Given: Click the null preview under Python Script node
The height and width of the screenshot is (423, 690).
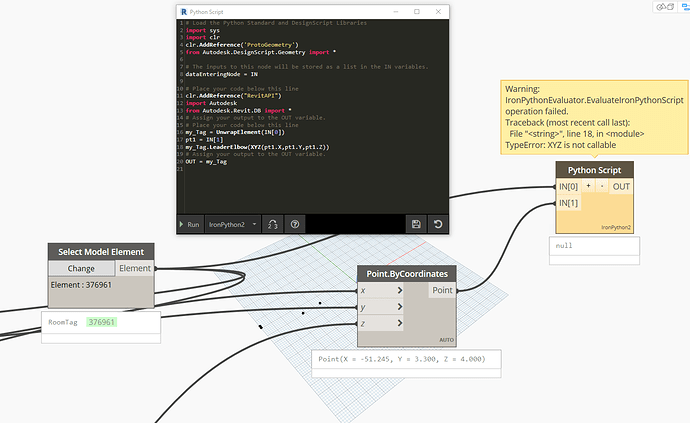Looking at the screenshot, I should tap(564, 246).
